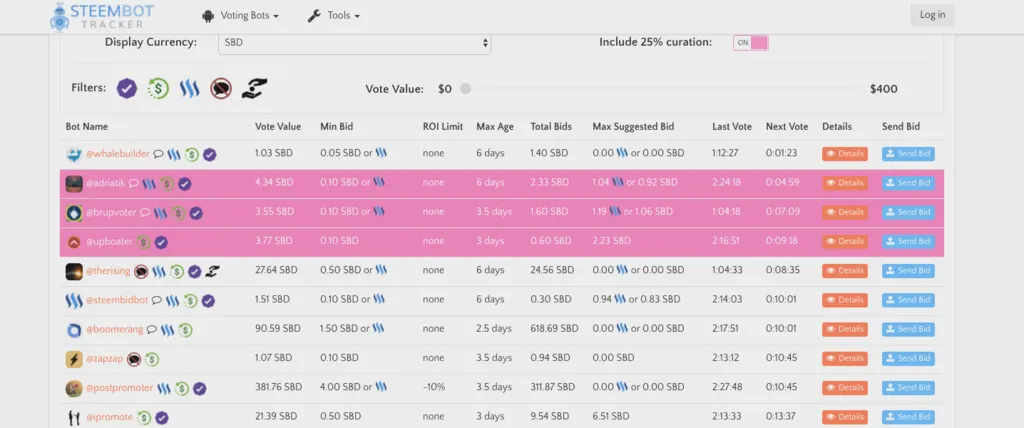This screenshot has height=428, width=1024.
Task: View Details for @boomerang
Action: click(844, 329)
